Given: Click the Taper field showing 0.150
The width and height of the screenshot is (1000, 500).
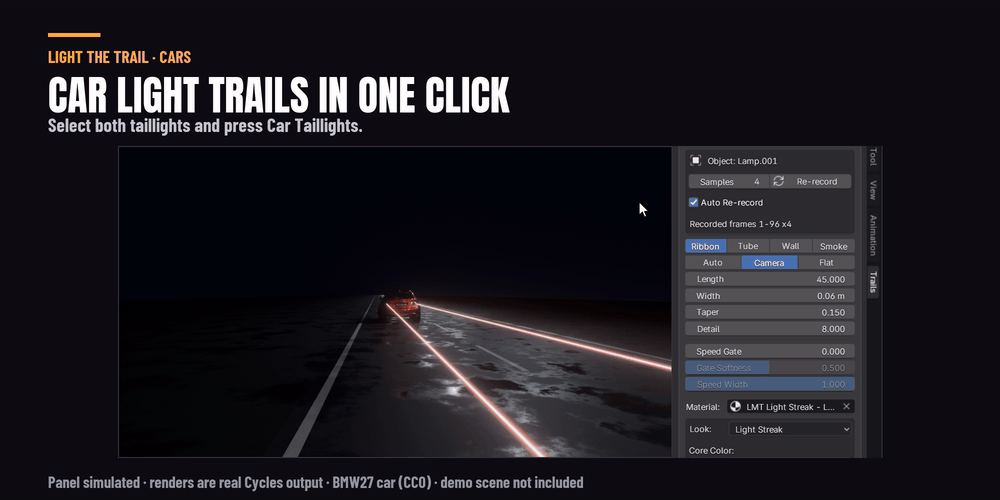Looking at the screenshot, I should coord(770,312).
